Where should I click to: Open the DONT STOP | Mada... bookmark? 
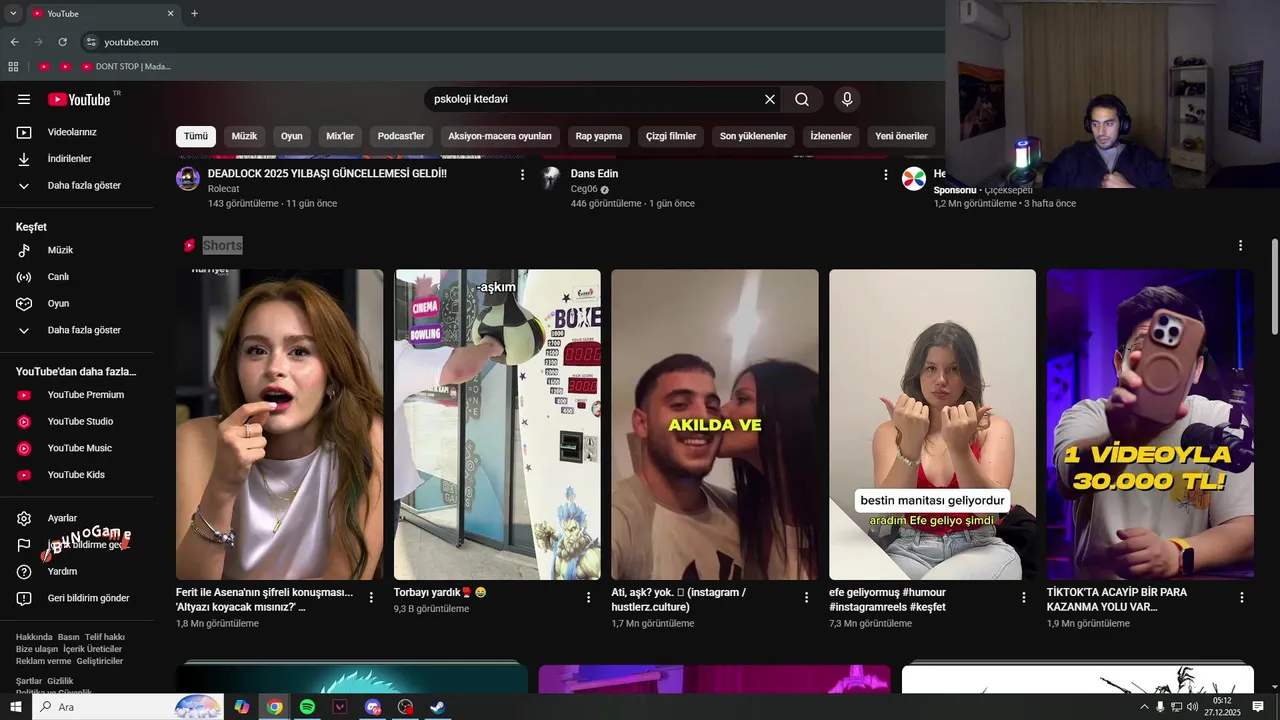click(127, 67)
